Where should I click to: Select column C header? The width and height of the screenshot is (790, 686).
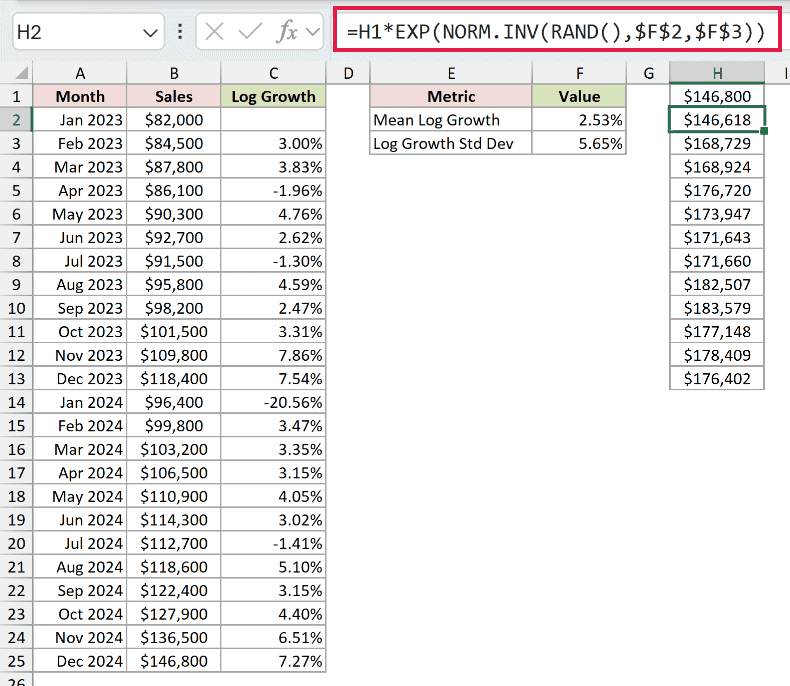click(274, 73)
